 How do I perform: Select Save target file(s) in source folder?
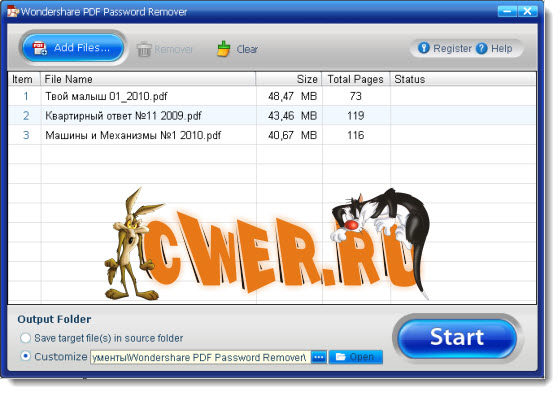(25, 338)
